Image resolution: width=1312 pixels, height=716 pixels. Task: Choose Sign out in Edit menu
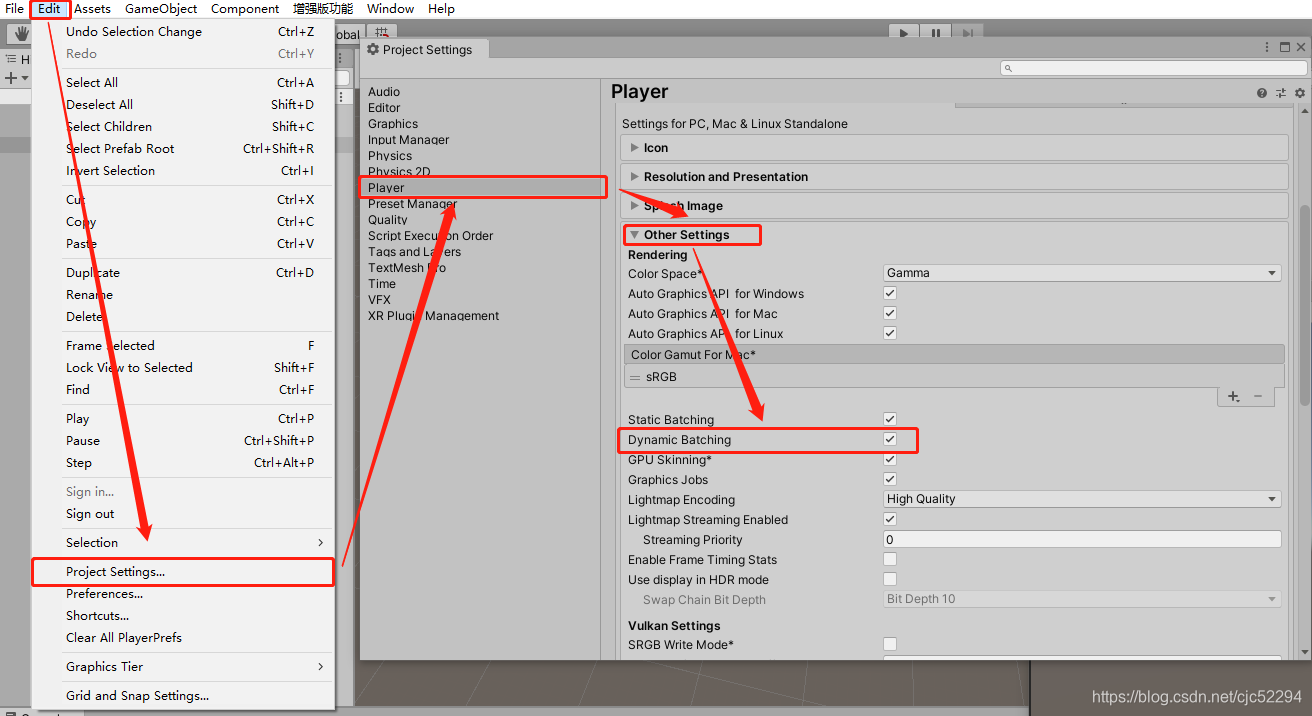coord(183,514)
